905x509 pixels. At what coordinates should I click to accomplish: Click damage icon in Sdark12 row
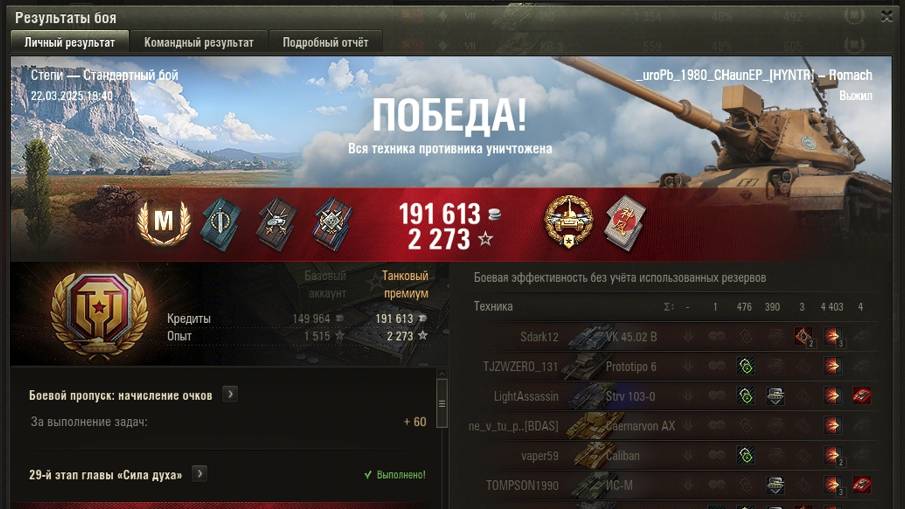pos(832,336)
